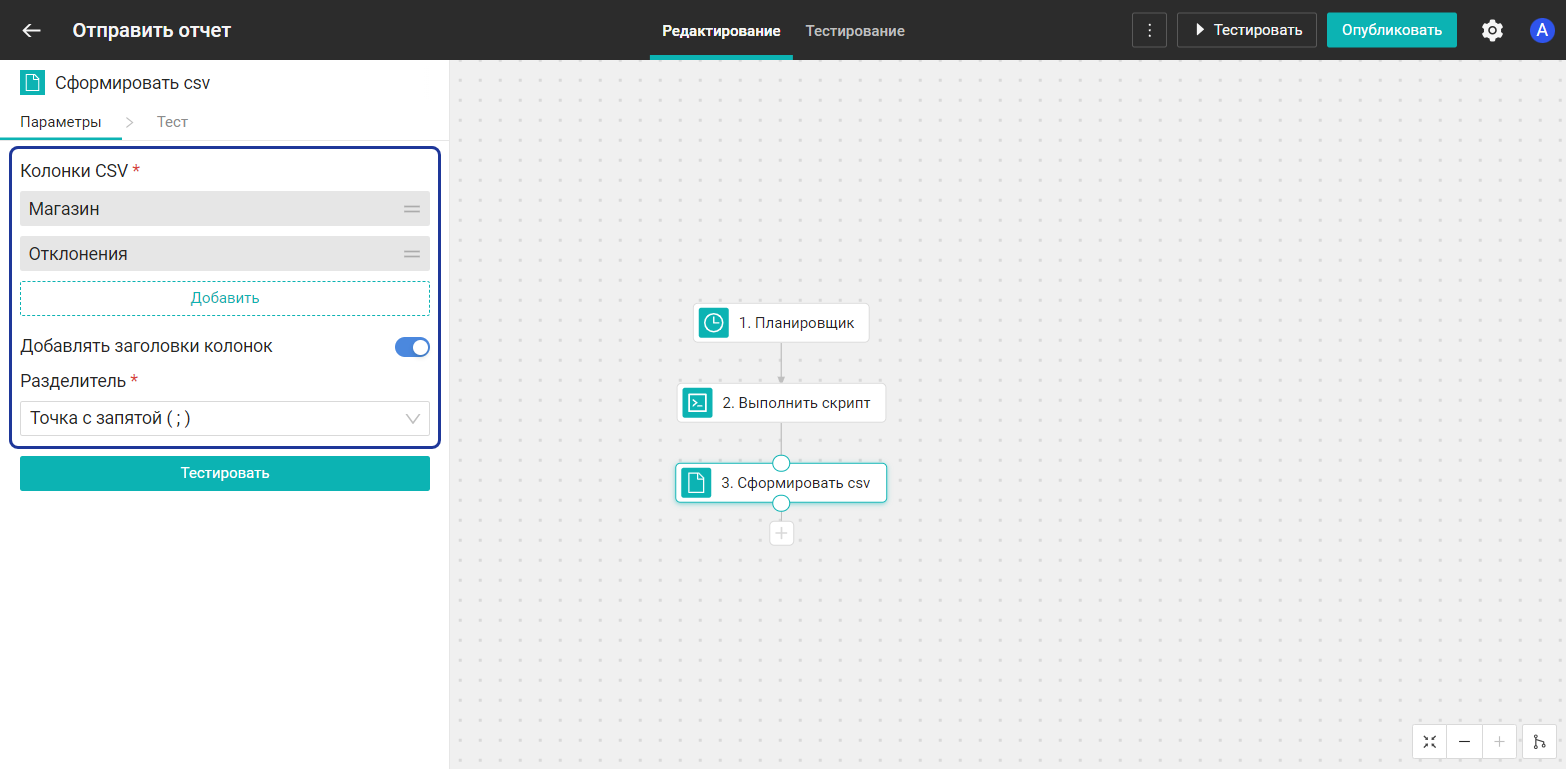This screenshot has height=769, width=1566.
Task: Click the top 'Тестировать' button with play icon
Action: (1247, 30)
